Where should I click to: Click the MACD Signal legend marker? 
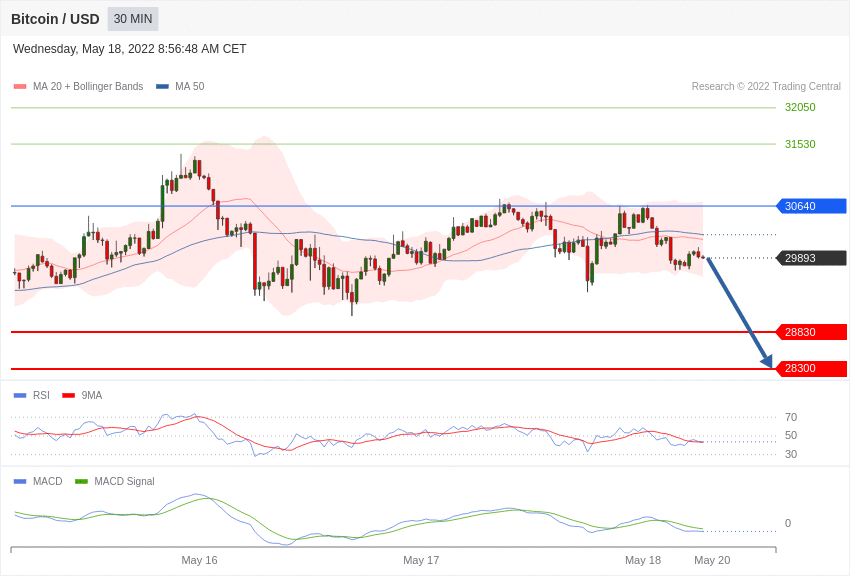[82, 482]
